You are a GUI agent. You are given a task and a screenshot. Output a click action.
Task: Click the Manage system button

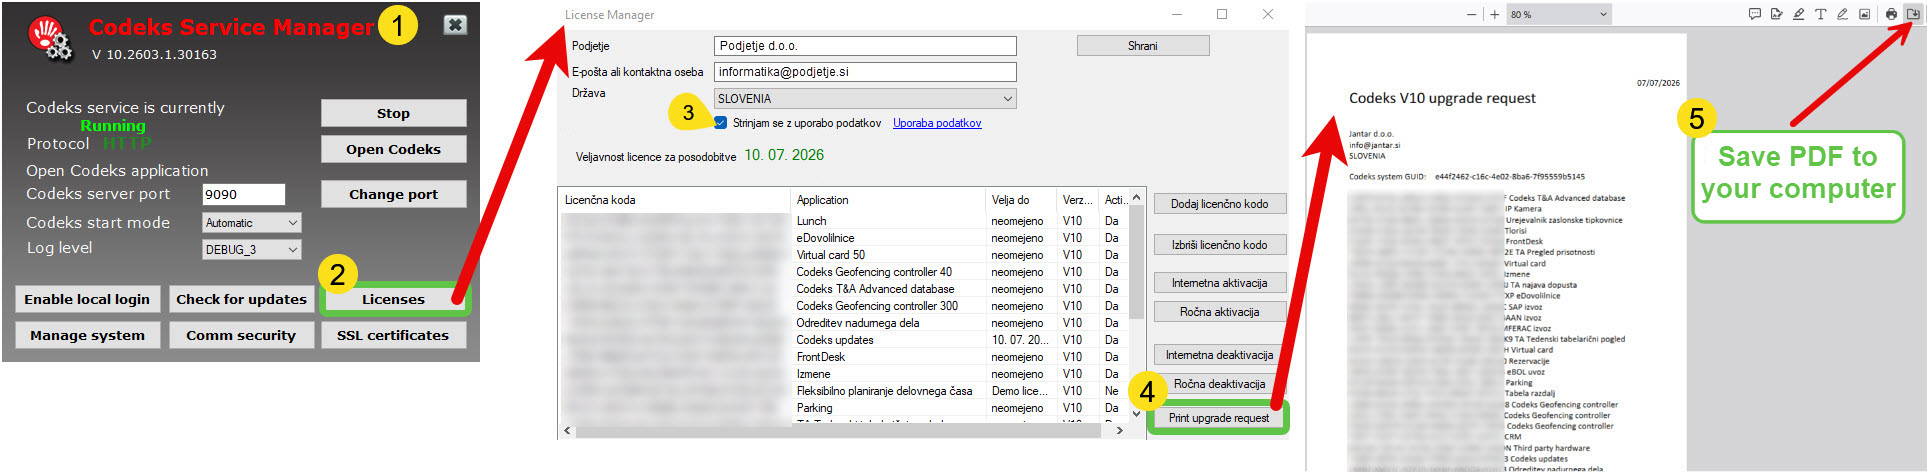(x=87, y=335)
